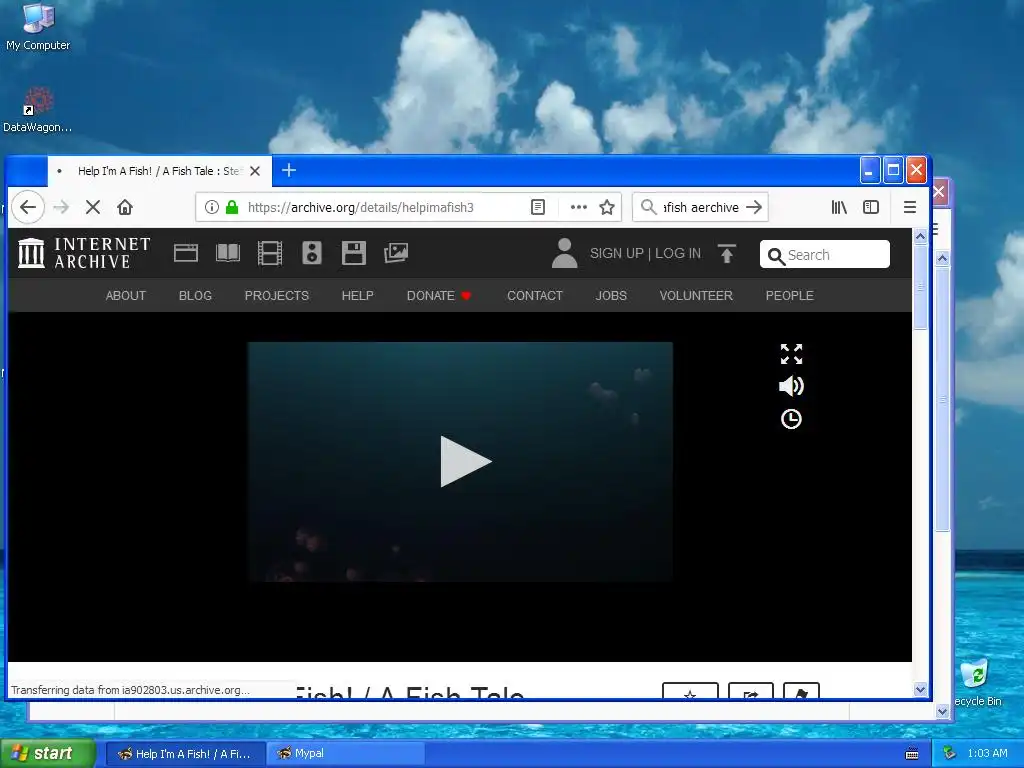The height and width of the screenshot is (768, 1024).
Task: Open the BLOG menu item
Action: pyautogui.click(x=195, y=296)
